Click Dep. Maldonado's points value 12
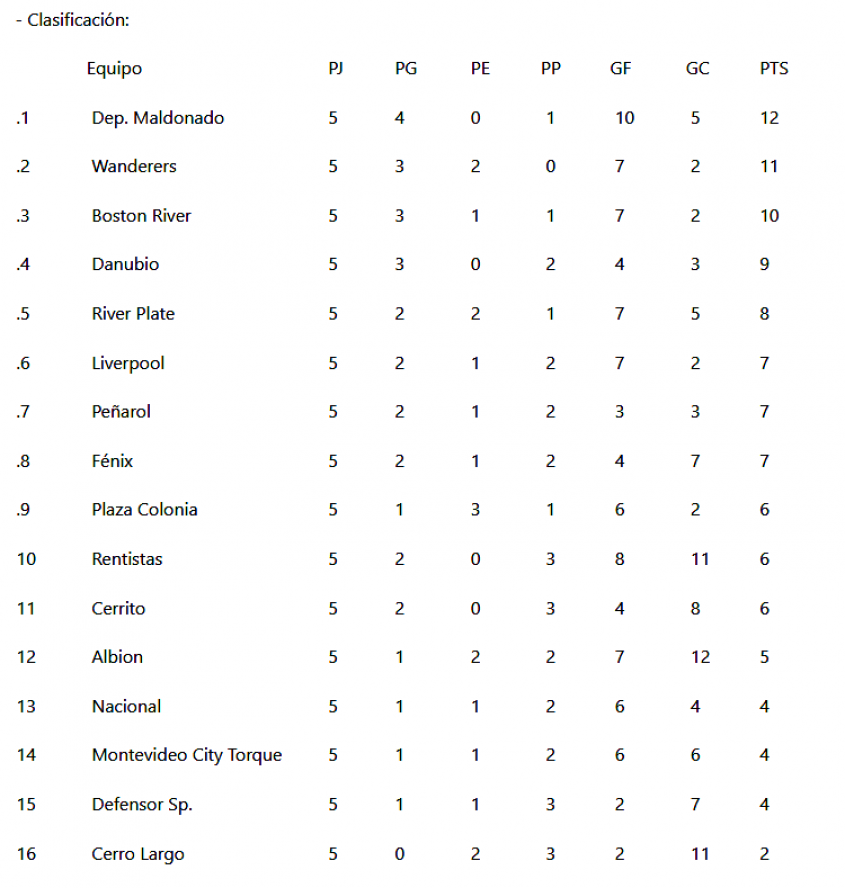The height and width of the screenshot is (888, 845). coord(769,118)
